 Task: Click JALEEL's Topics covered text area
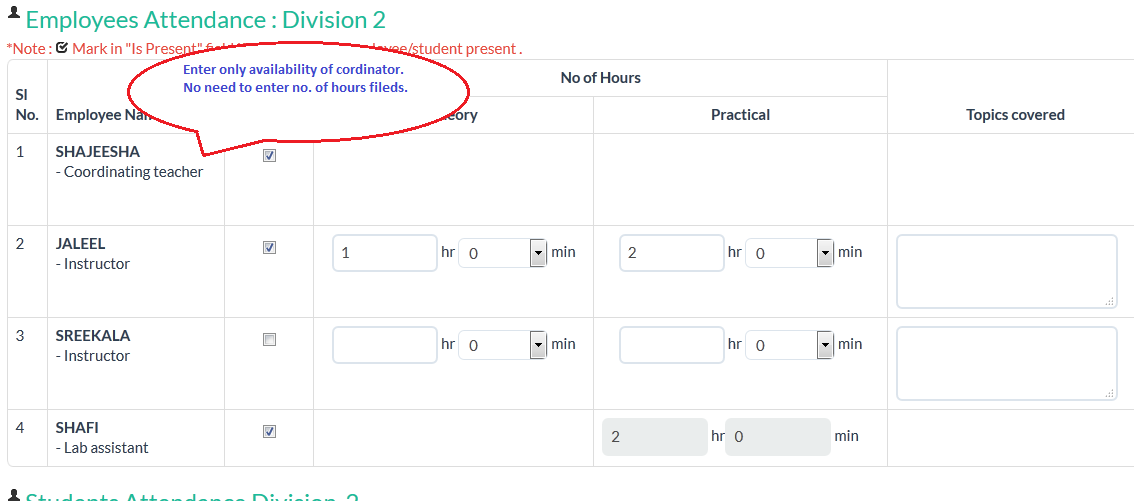pos(1006,271)
